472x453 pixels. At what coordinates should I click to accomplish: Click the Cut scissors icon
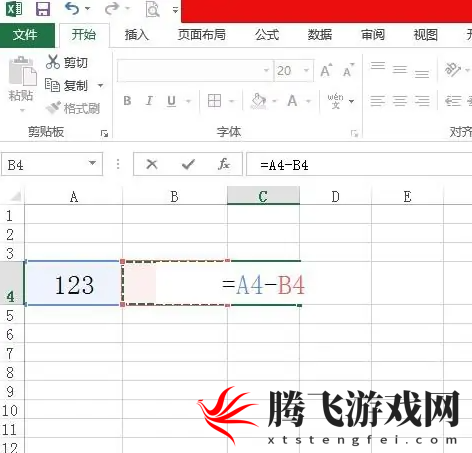[53, 62]
